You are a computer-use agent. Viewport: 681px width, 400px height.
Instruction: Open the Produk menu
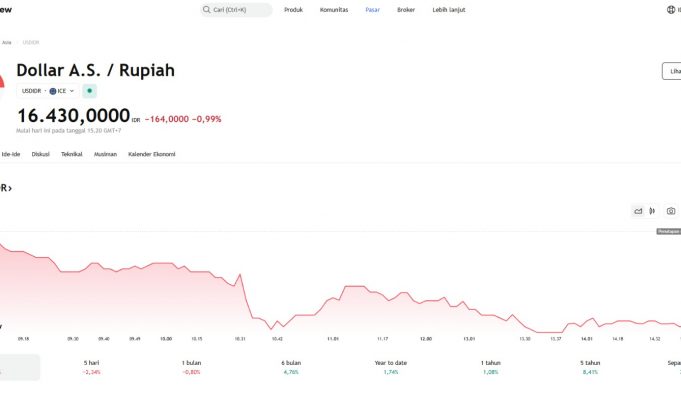pos(294,10)
